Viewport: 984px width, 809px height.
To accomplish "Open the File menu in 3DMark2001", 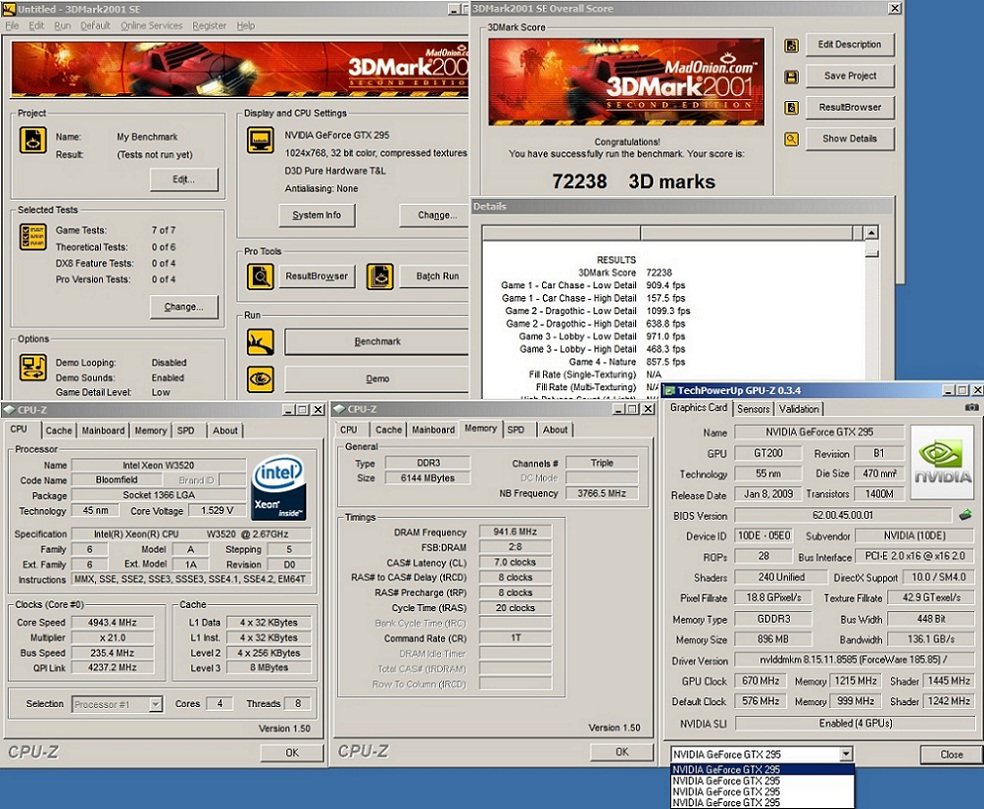I will [13, 26].
